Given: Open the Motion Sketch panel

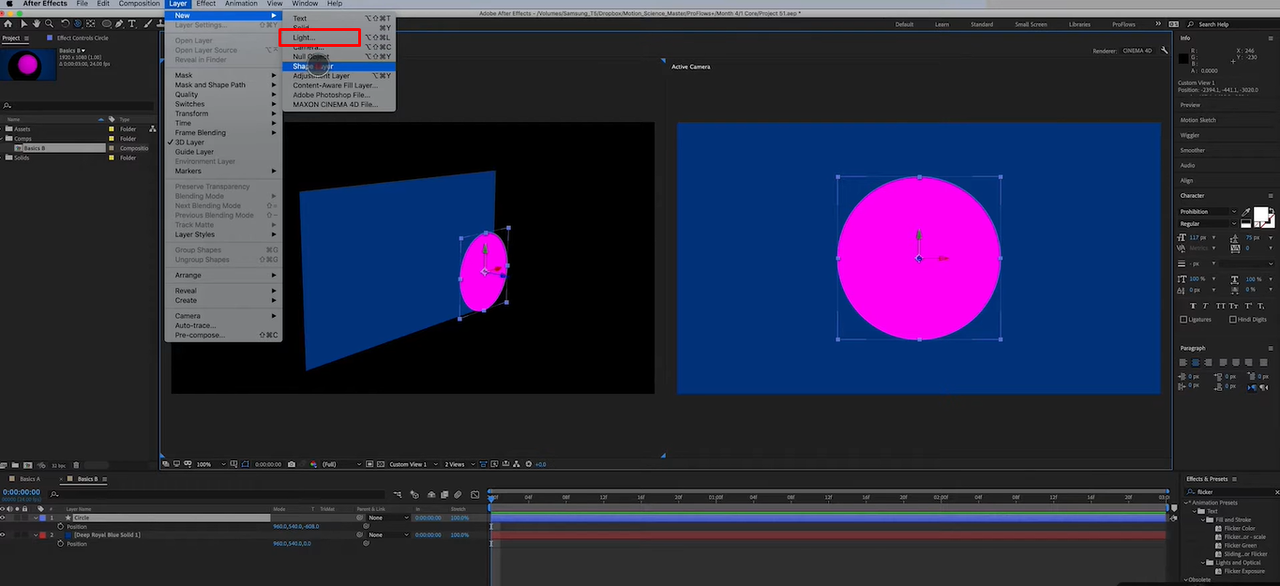Looking at the screenshot, I should [1197, 120].
